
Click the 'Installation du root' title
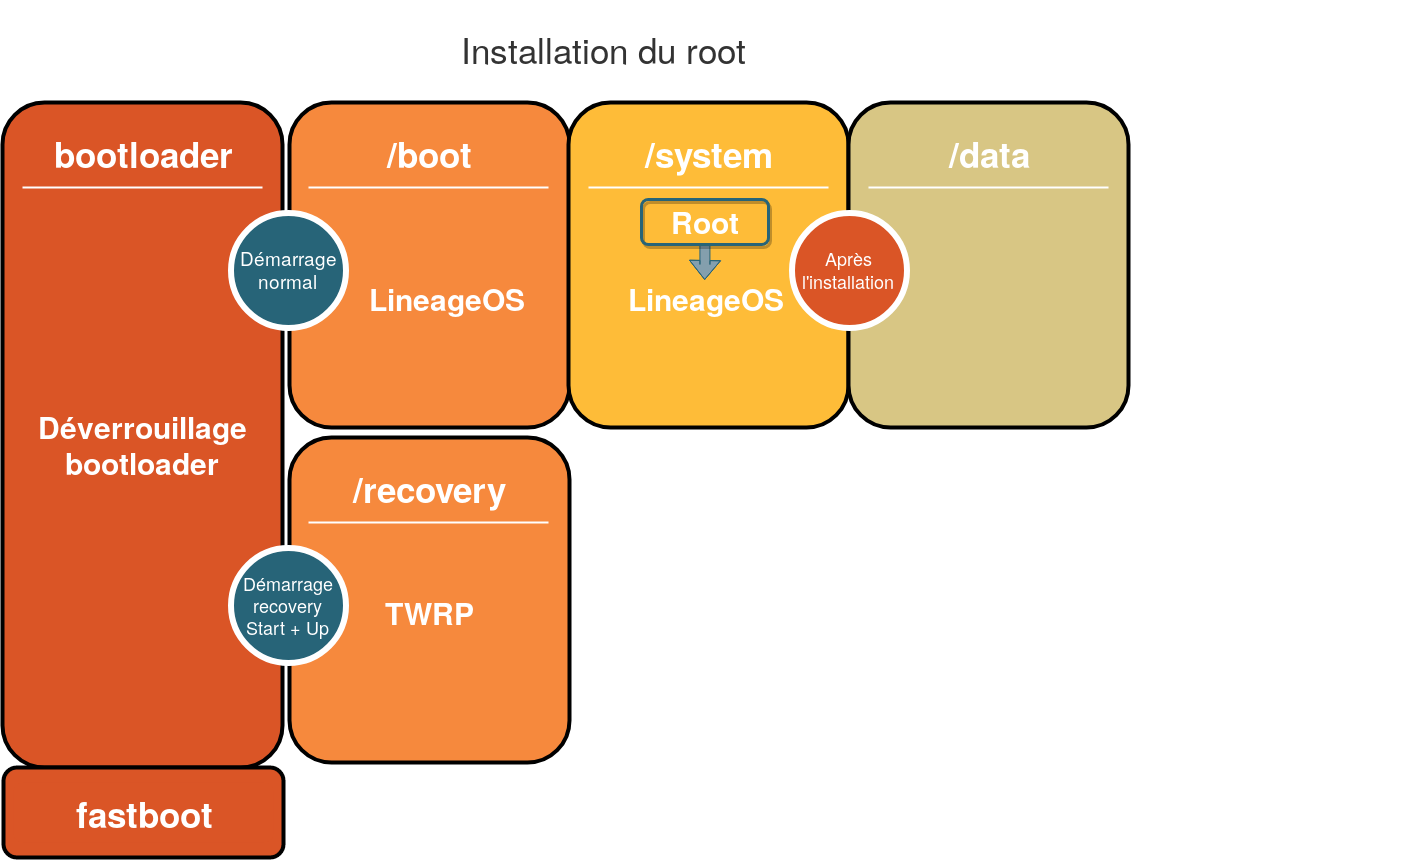coord(603,52)
